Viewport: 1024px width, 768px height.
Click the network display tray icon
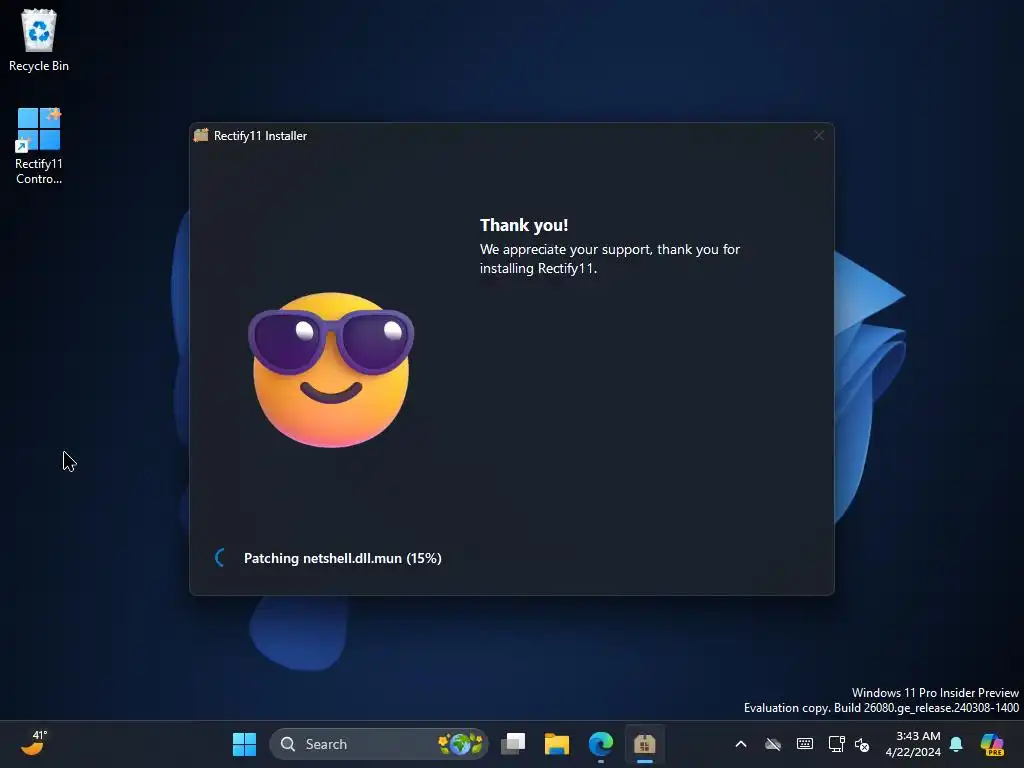[837, 744]
